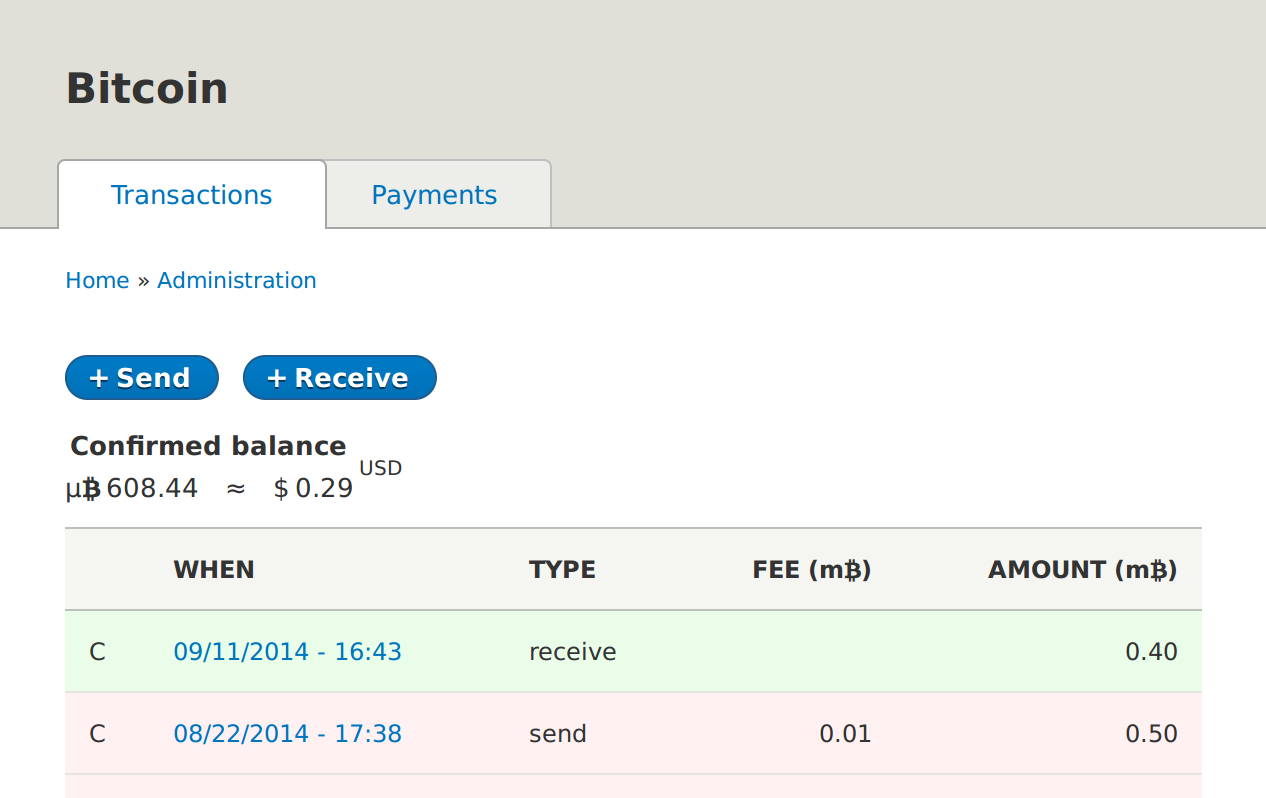Select the Bitcoin page title

pos(147,88)
